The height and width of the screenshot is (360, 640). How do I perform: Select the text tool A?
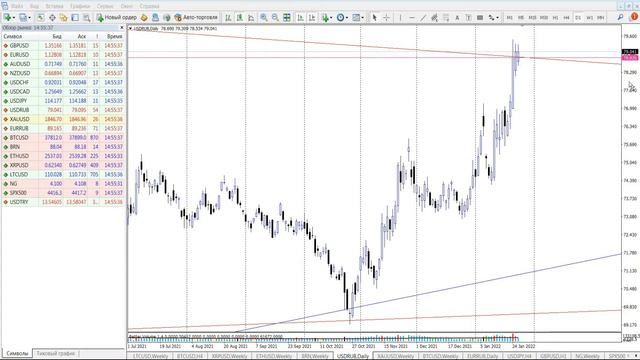[x=457, y=18]
